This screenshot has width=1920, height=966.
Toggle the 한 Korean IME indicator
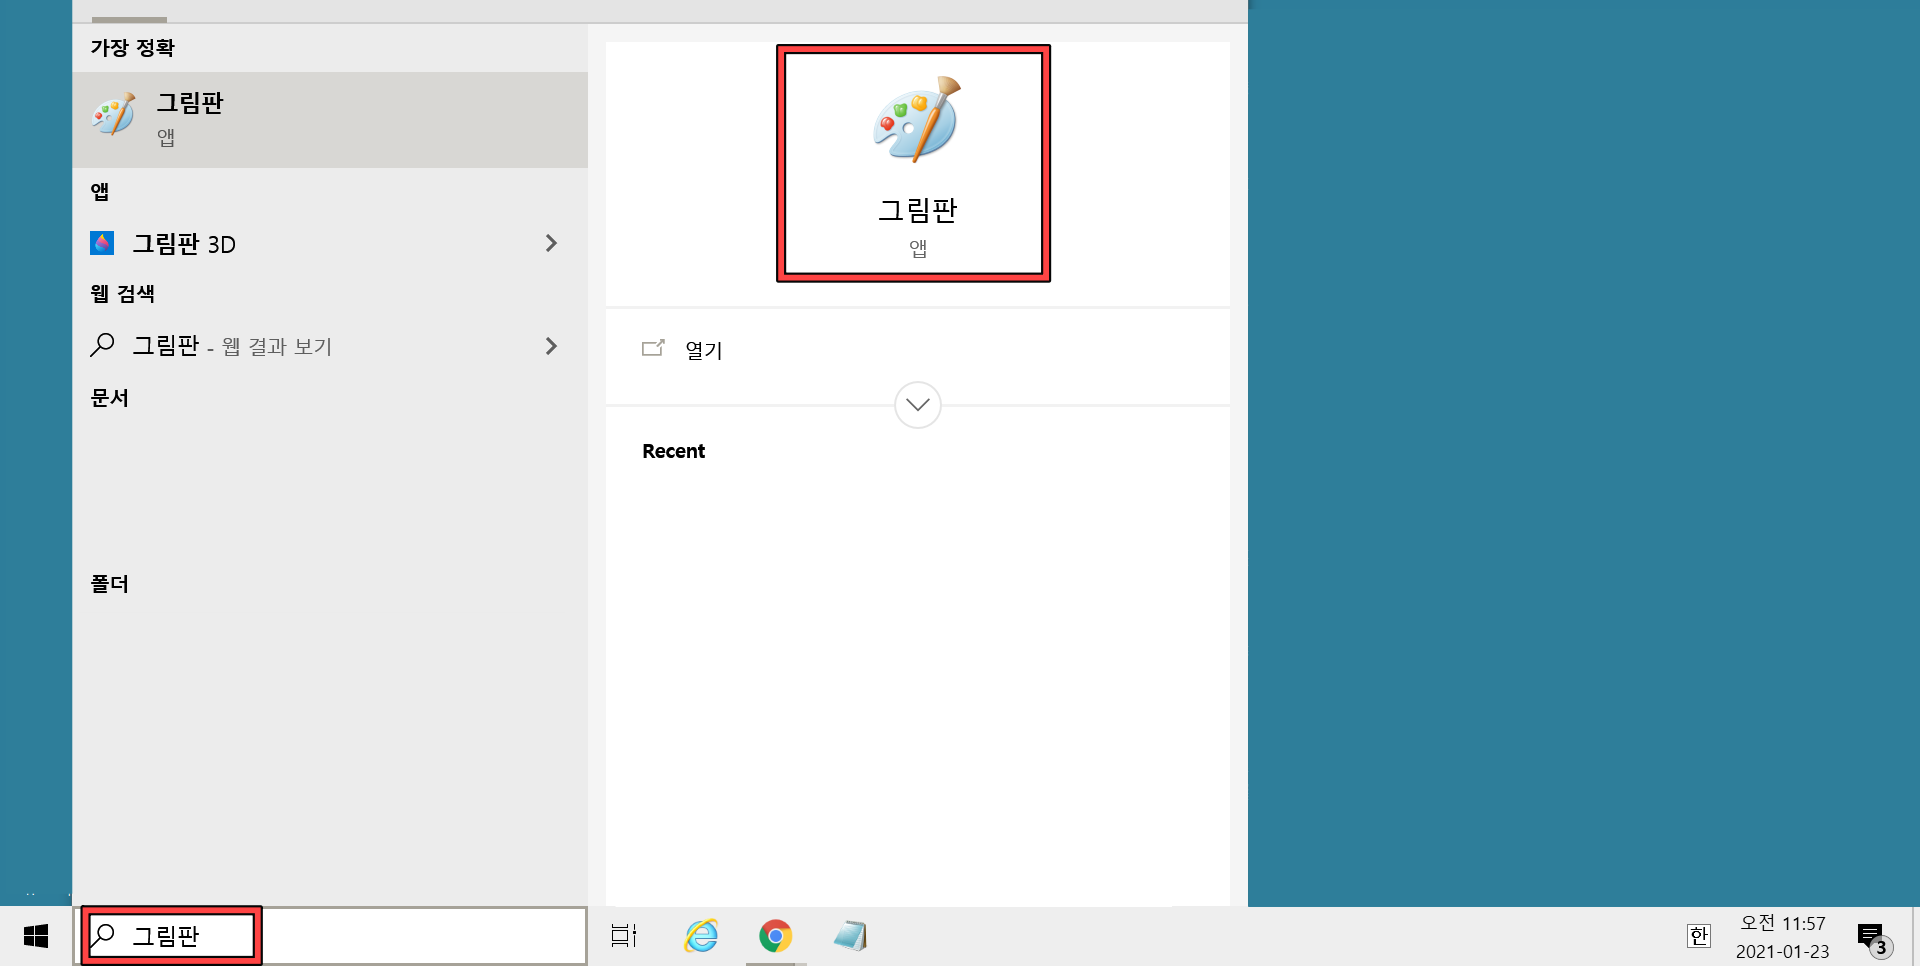point(1698,936)
